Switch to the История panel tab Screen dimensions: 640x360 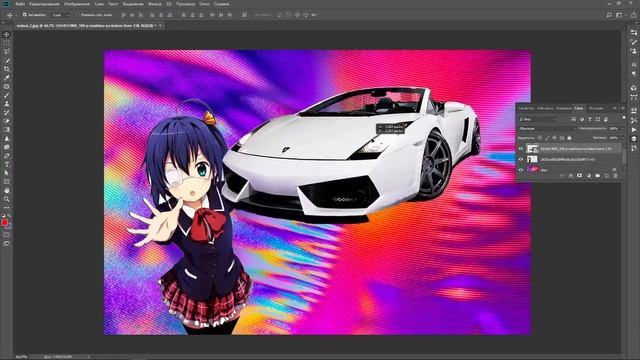[596, 108]
